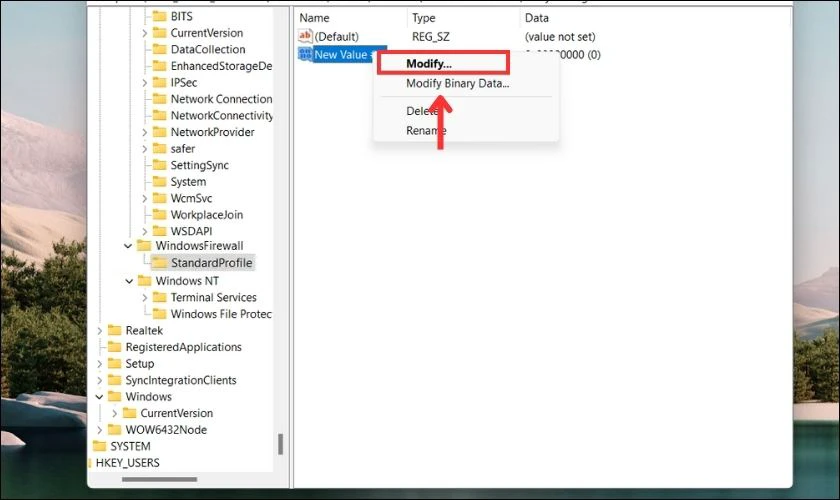
Task: Click the WcmSvc folder icon
Action: [160, 198]
